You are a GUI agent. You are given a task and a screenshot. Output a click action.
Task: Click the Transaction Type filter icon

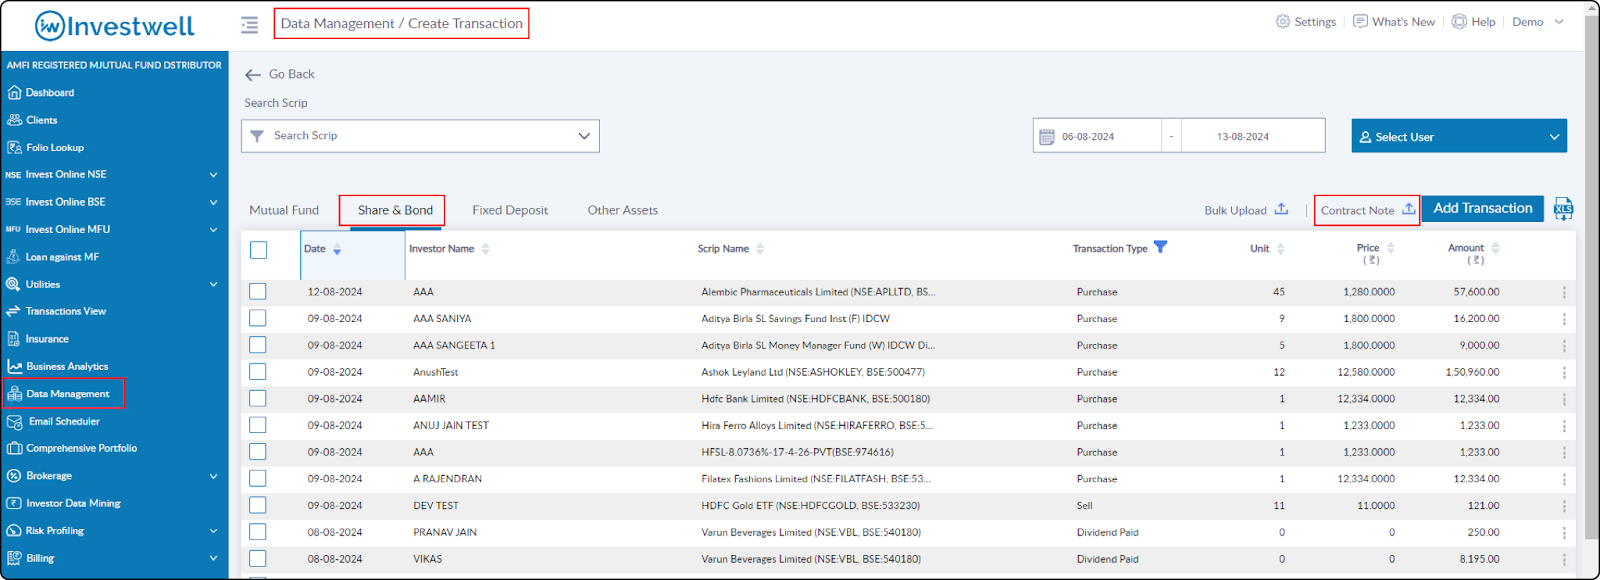click(x=1160, y=247)
